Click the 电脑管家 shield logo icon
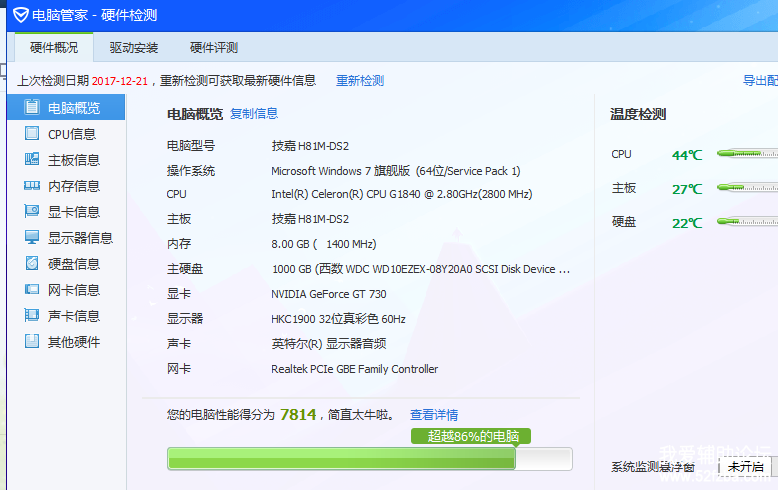The image size is (778, 490). tap(20, 15)
